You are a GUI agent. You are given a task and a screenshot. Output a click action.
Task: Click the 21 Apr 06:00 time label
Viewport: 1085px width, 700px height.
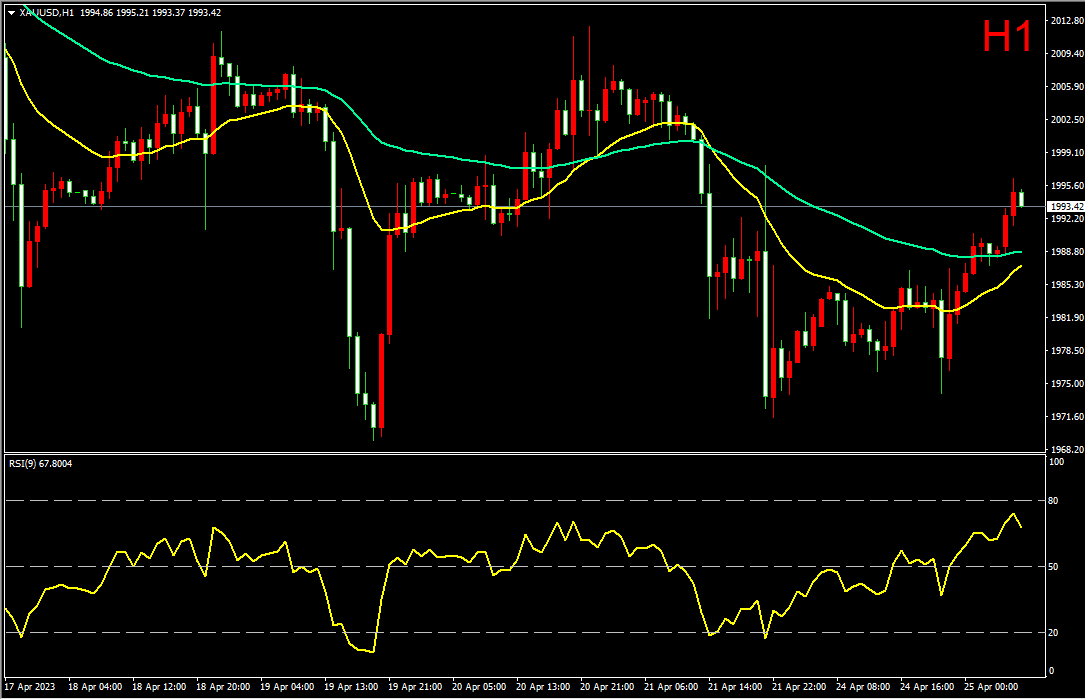(671, 687)
